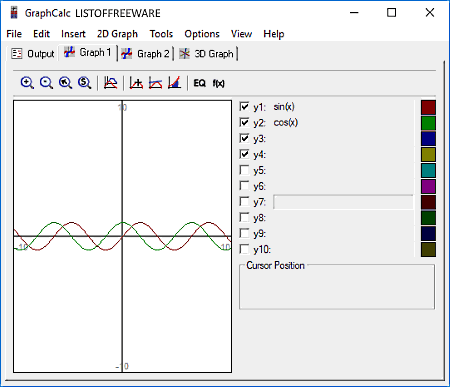Click the Zoom In magnifier icon
Viewport: 450px width, 387px height.
(x=27, y=83)
